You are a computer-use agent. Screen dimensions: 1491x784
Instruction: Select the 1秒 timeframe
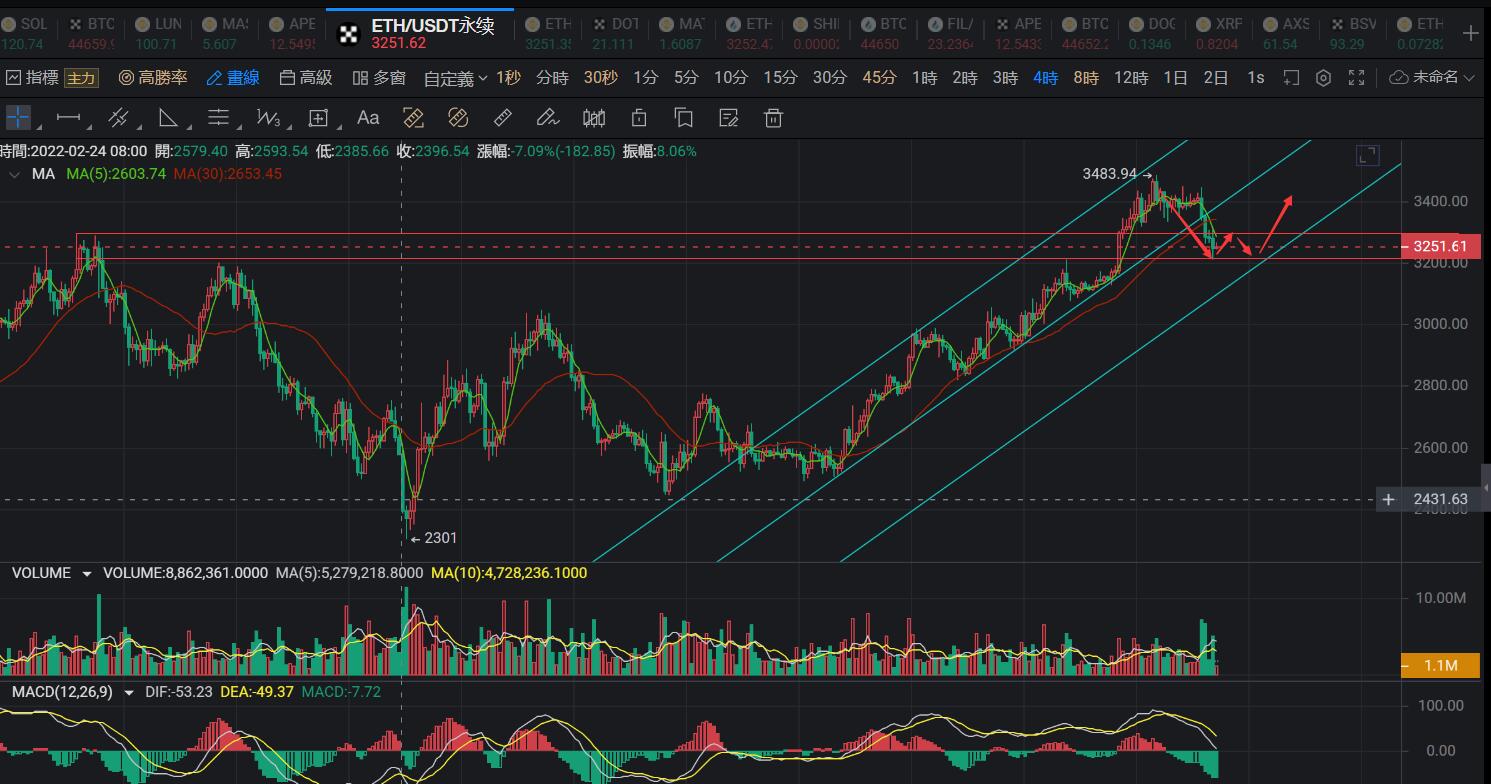coord(508,78)
